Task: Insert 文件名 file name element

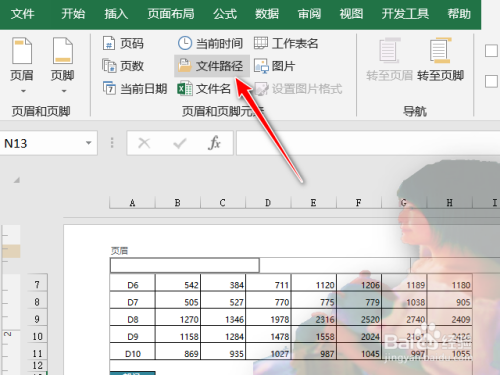Action: pyautogui.click(x=204, y=89)
